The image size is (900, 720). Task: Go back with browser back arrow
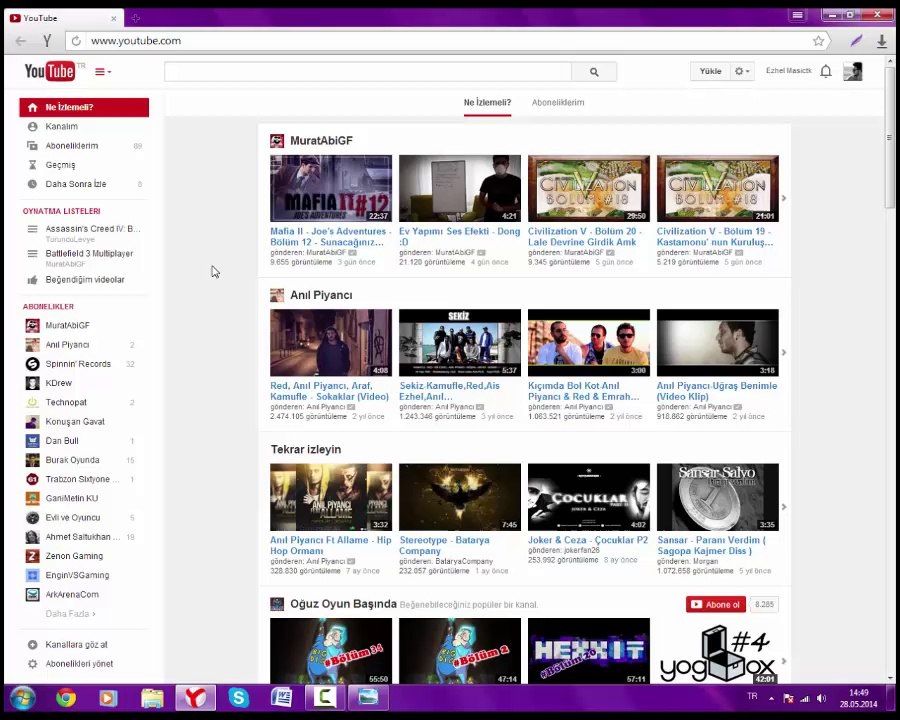(x=21, y=41)
